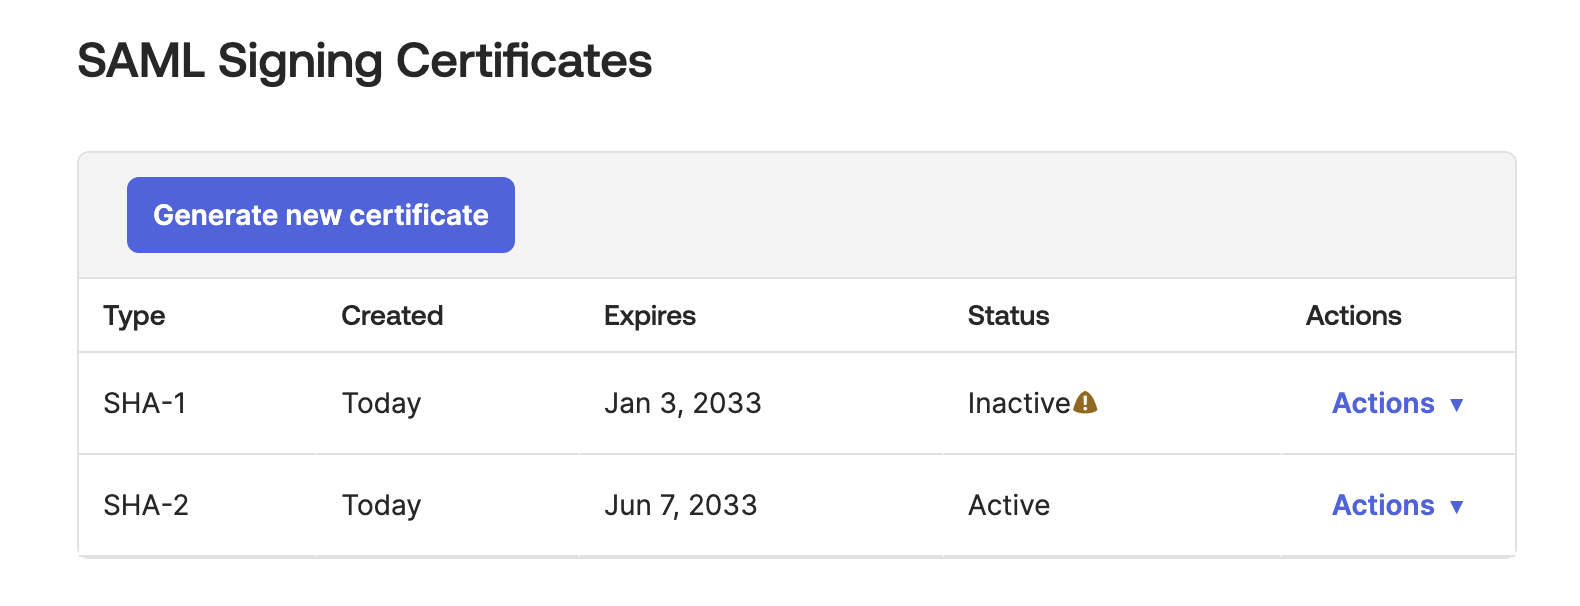The image size is (1580, 606).
Task: Expand the dropdown arrow in SHA-2 row
Action: click(1457, 507)
